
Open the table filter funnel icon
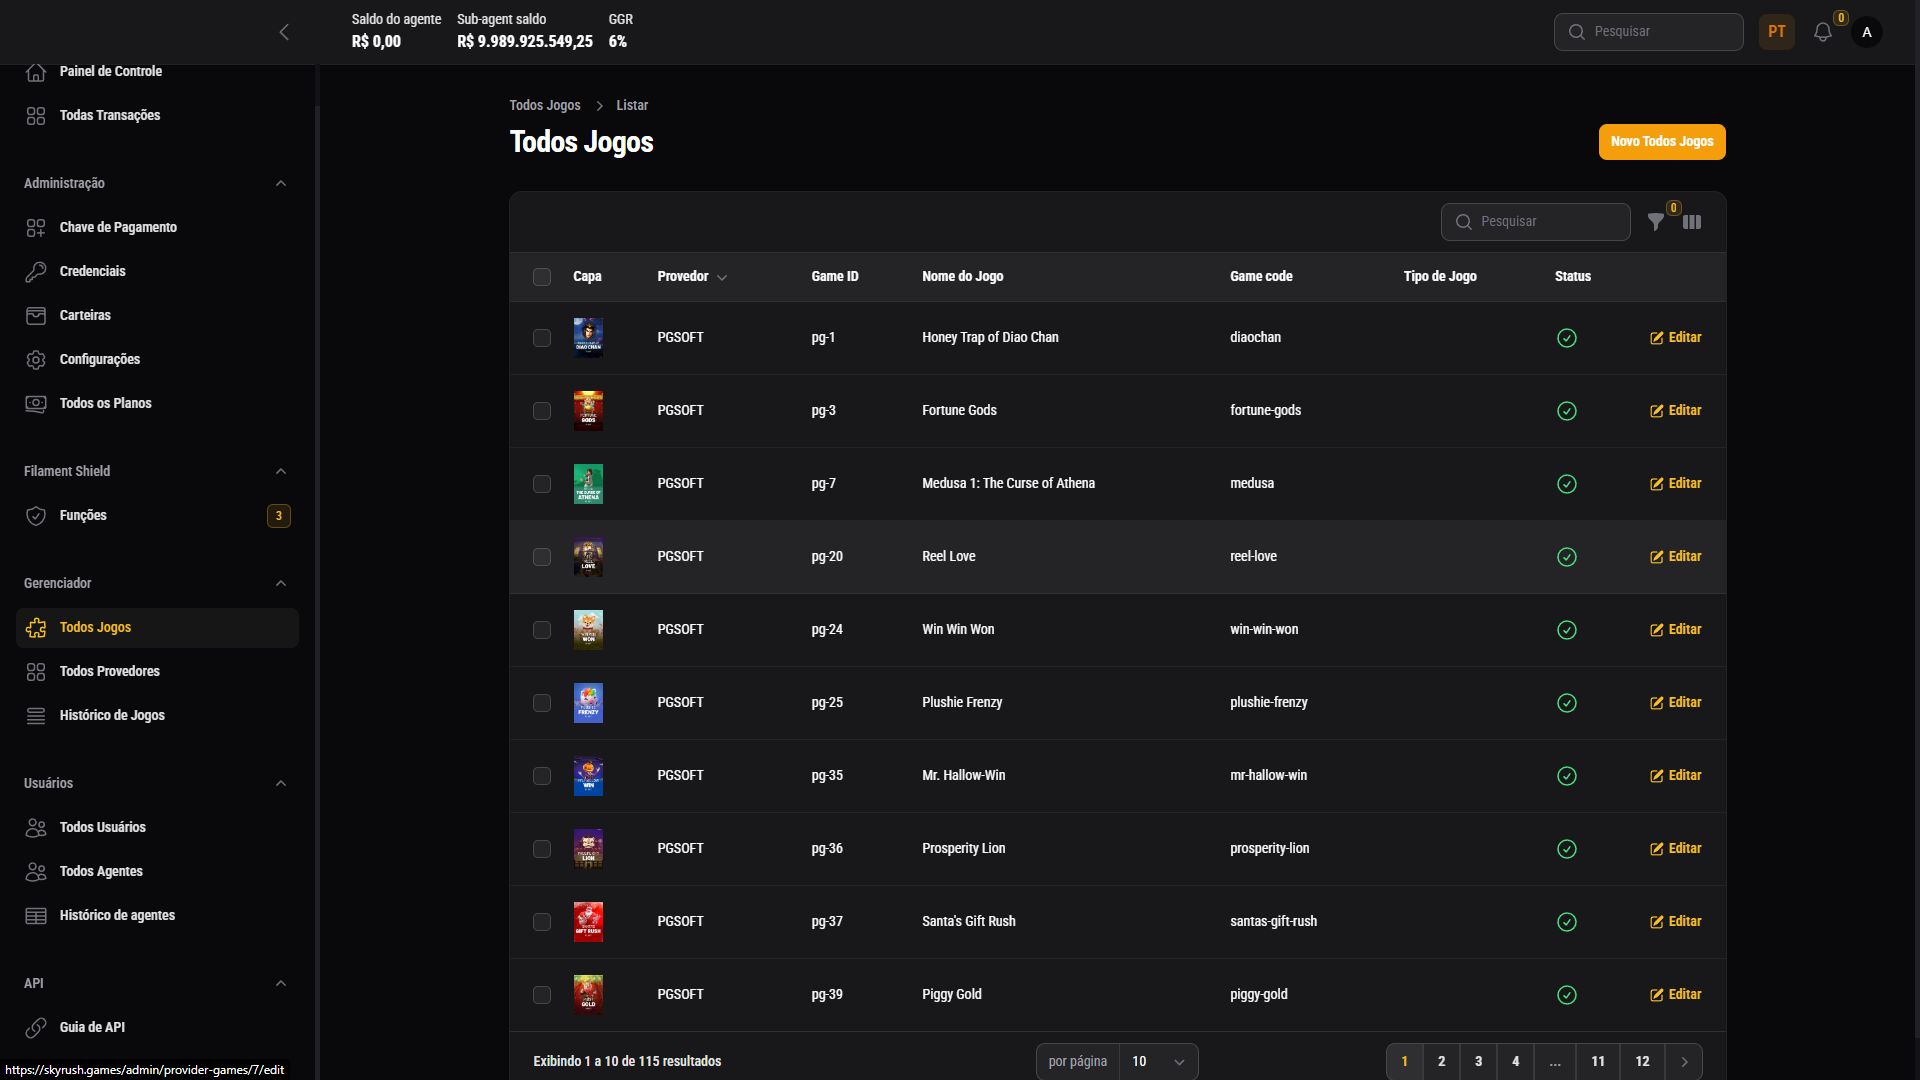1656,222
